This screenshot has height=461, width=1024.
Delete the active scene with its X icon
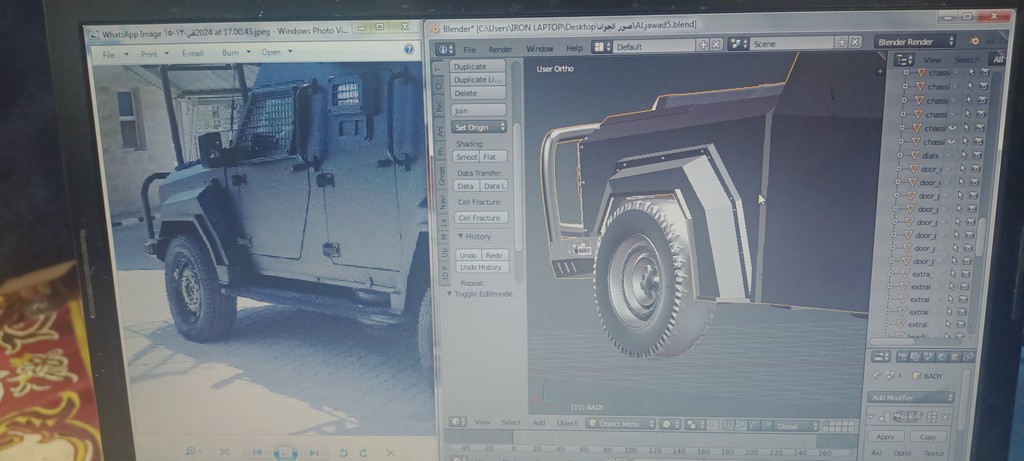click(854, 42)
